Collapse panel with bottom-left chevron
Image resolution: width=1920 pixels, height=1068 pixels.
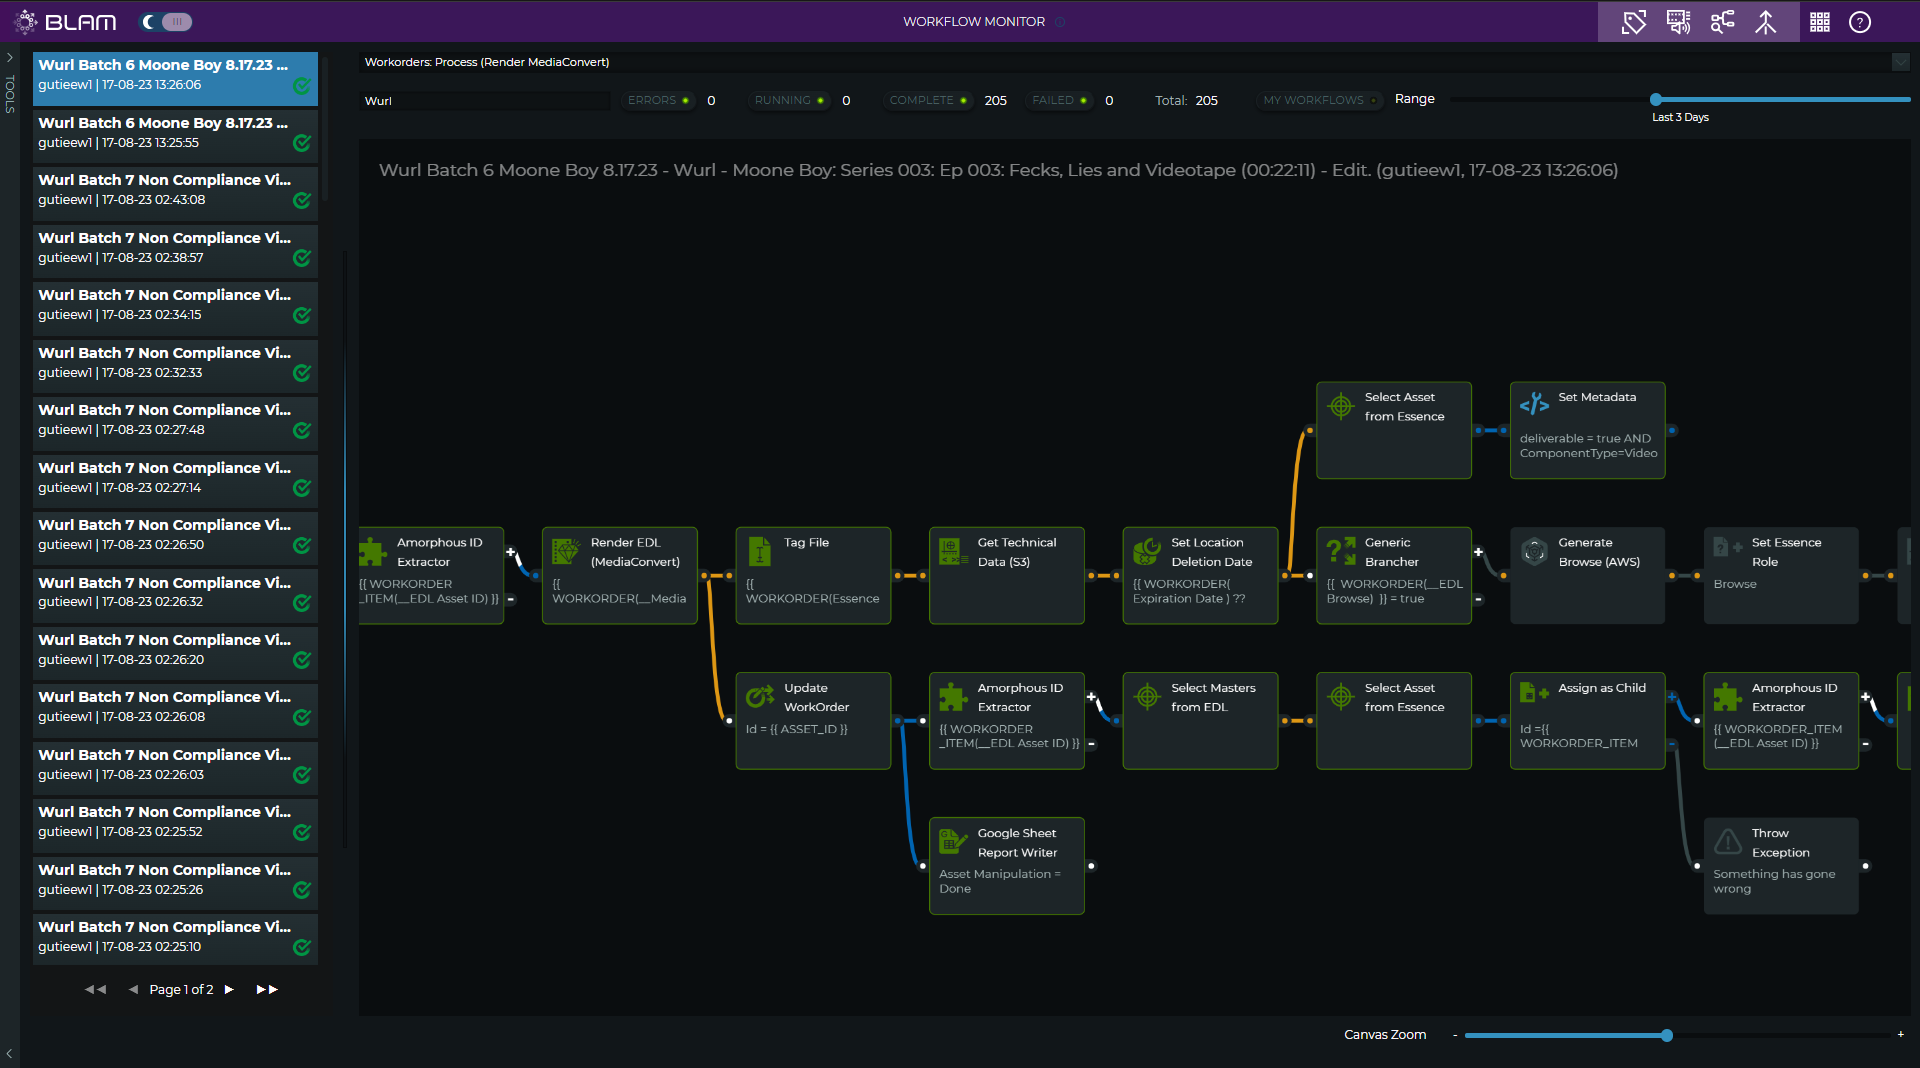coord(9,1053)
